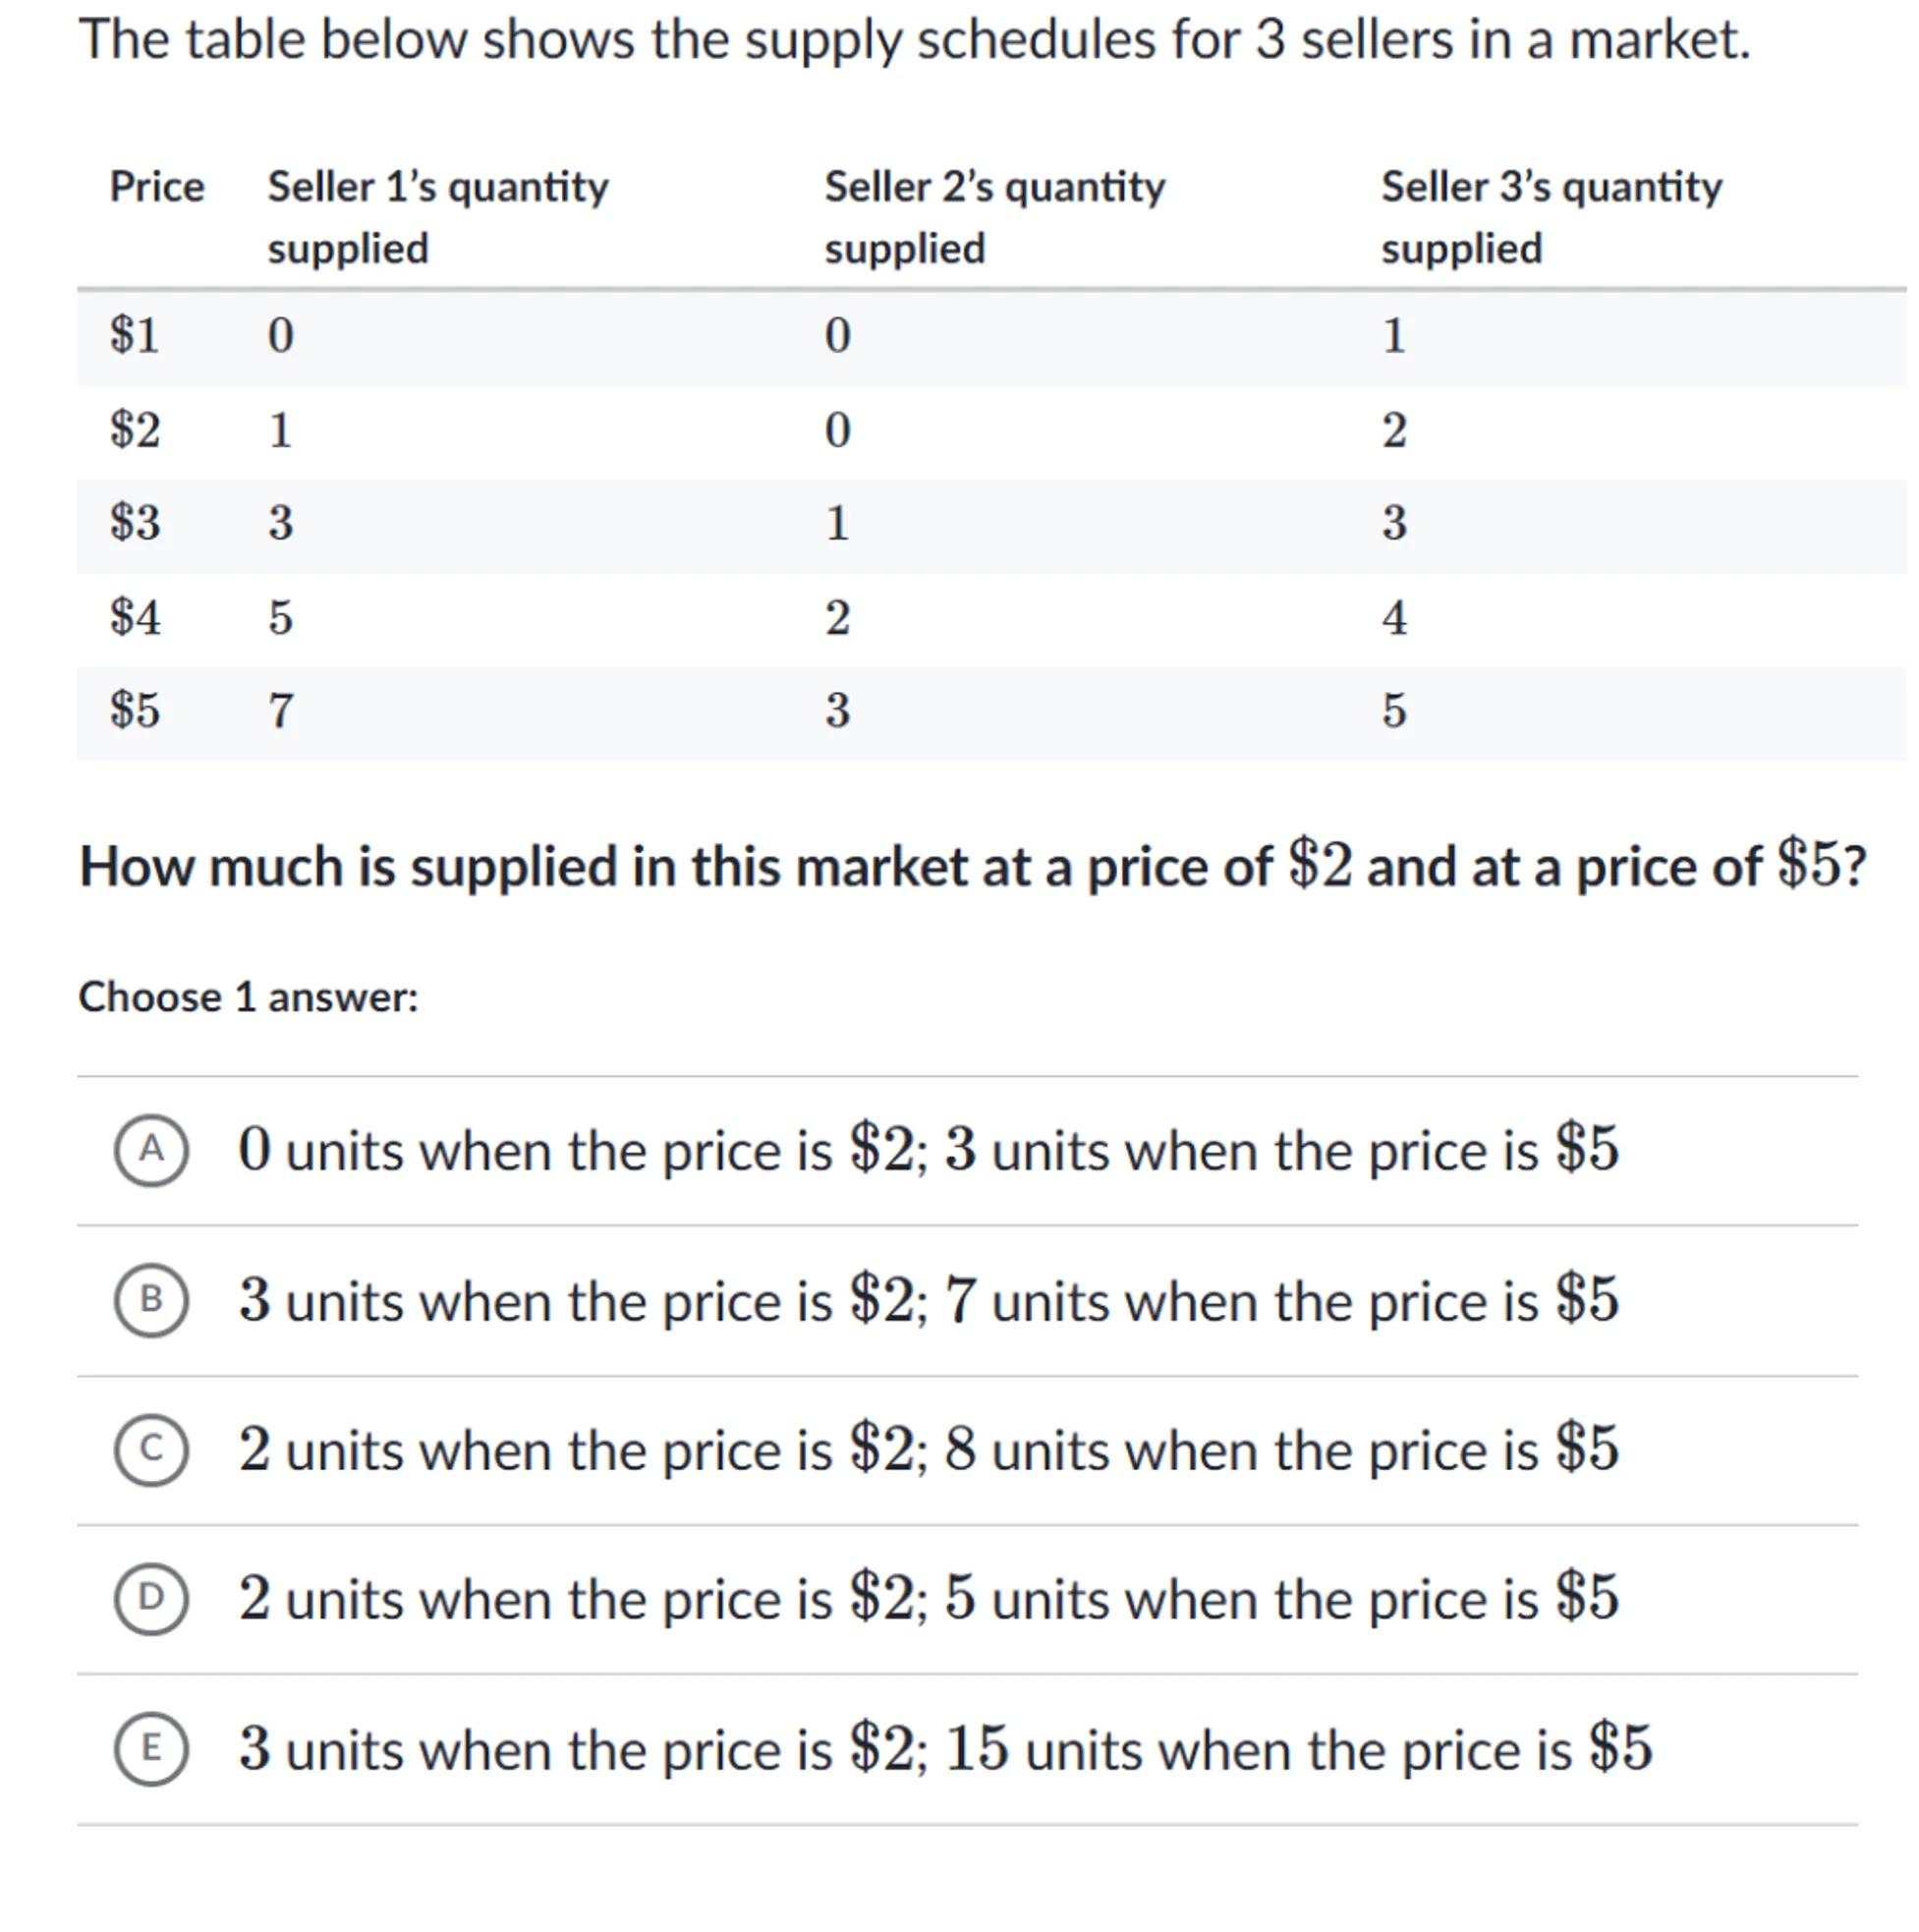
Task: Click the 'Price' column header
Action: [x=157, y=187]
